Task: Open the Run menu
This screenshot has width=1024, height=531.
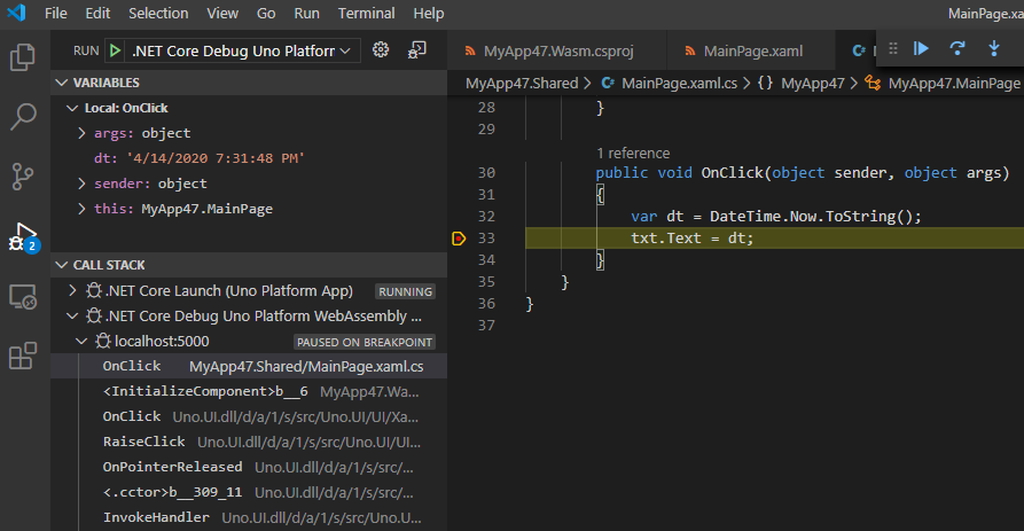Action: click(x=306, y=13)
